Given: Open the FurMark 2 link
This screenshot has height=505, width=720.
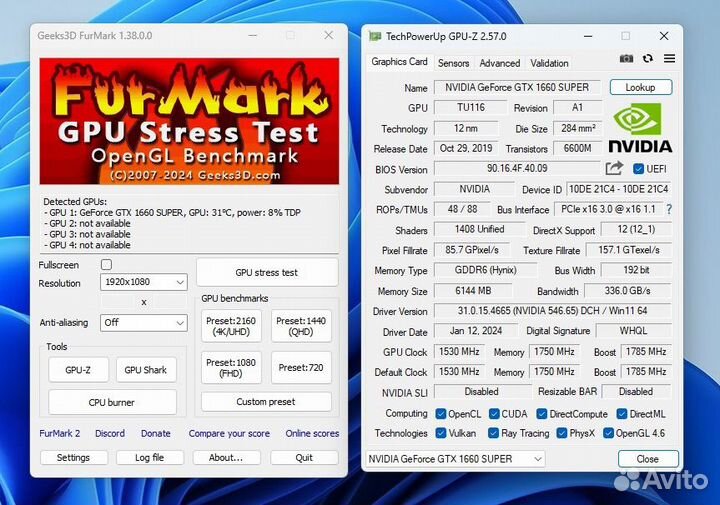Looking at the screenshot, I should click(x=60, y=433).
